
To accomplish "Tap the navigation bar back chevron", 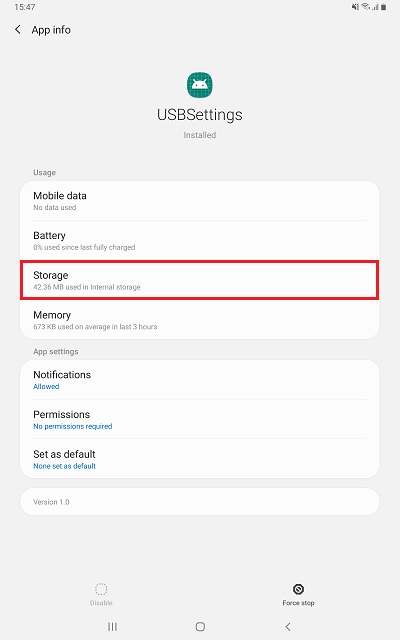I will pos(288,627).
